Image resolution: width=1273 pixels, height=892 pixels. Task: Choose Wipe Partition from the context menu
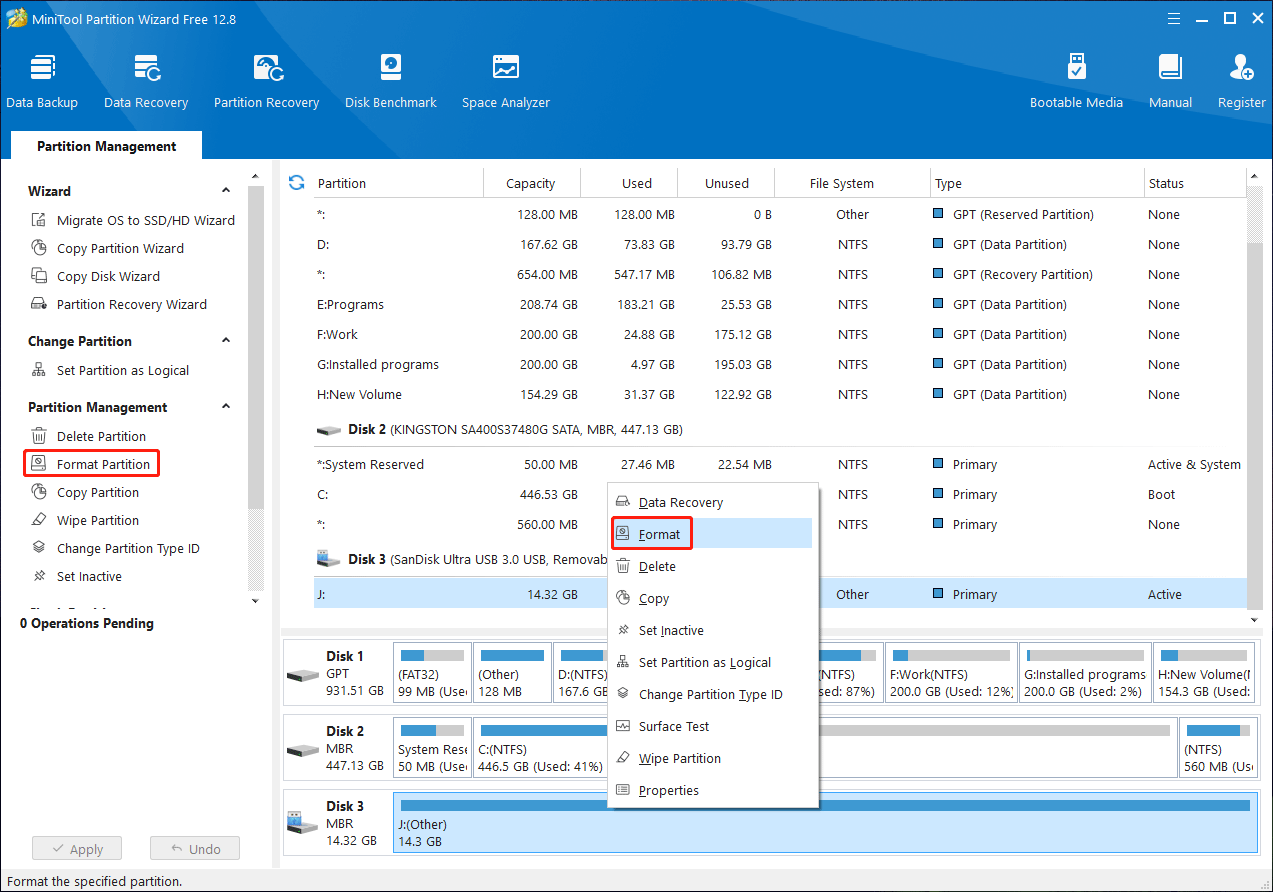click(713, 758)
